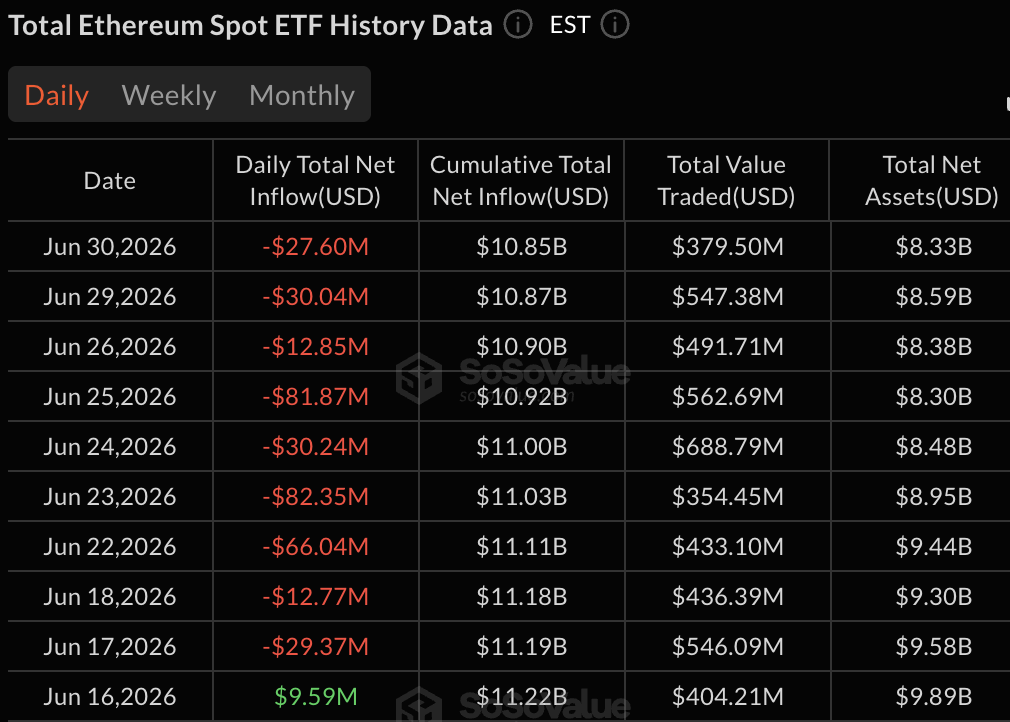Select the Jun 26,2026 date cell

[110, 347]
